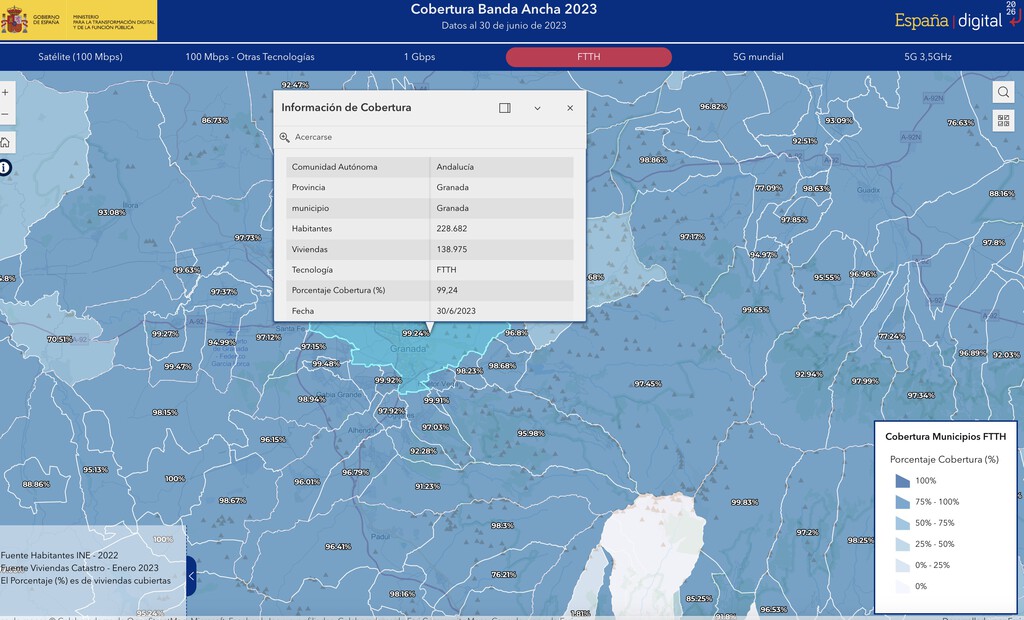Click the 75% - 100% legend swatch
This screenshot has height=620, width=1024.
click(x=903, y=502)
